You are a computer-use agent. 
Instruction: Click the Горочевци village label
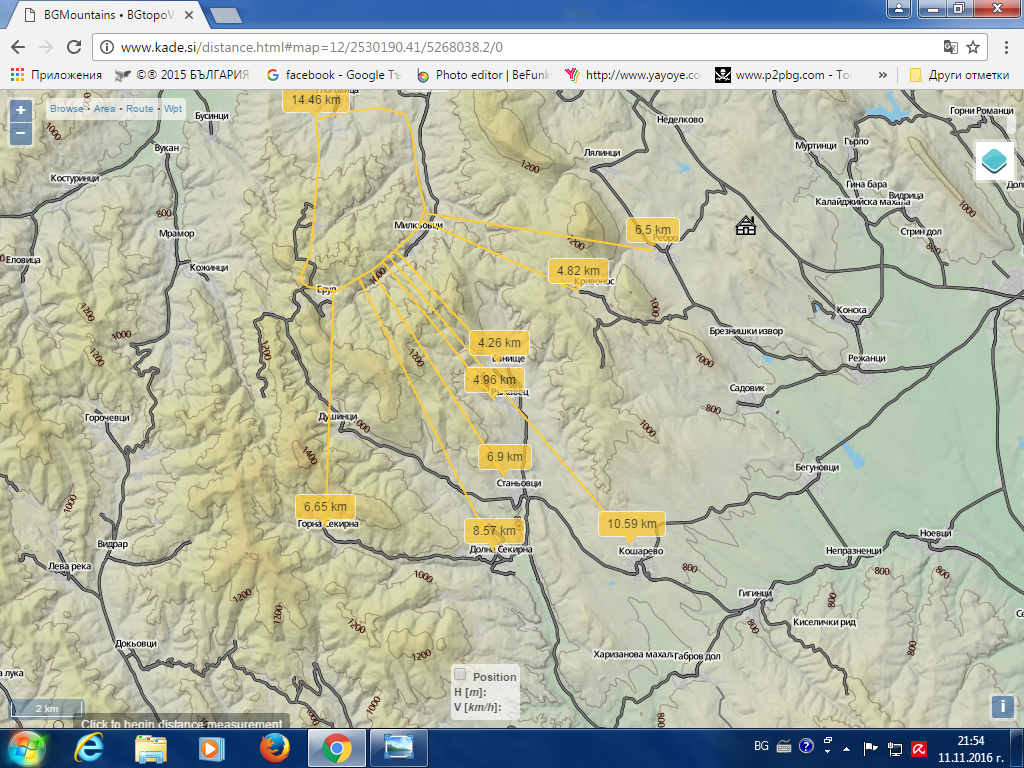tap(107, 418)
